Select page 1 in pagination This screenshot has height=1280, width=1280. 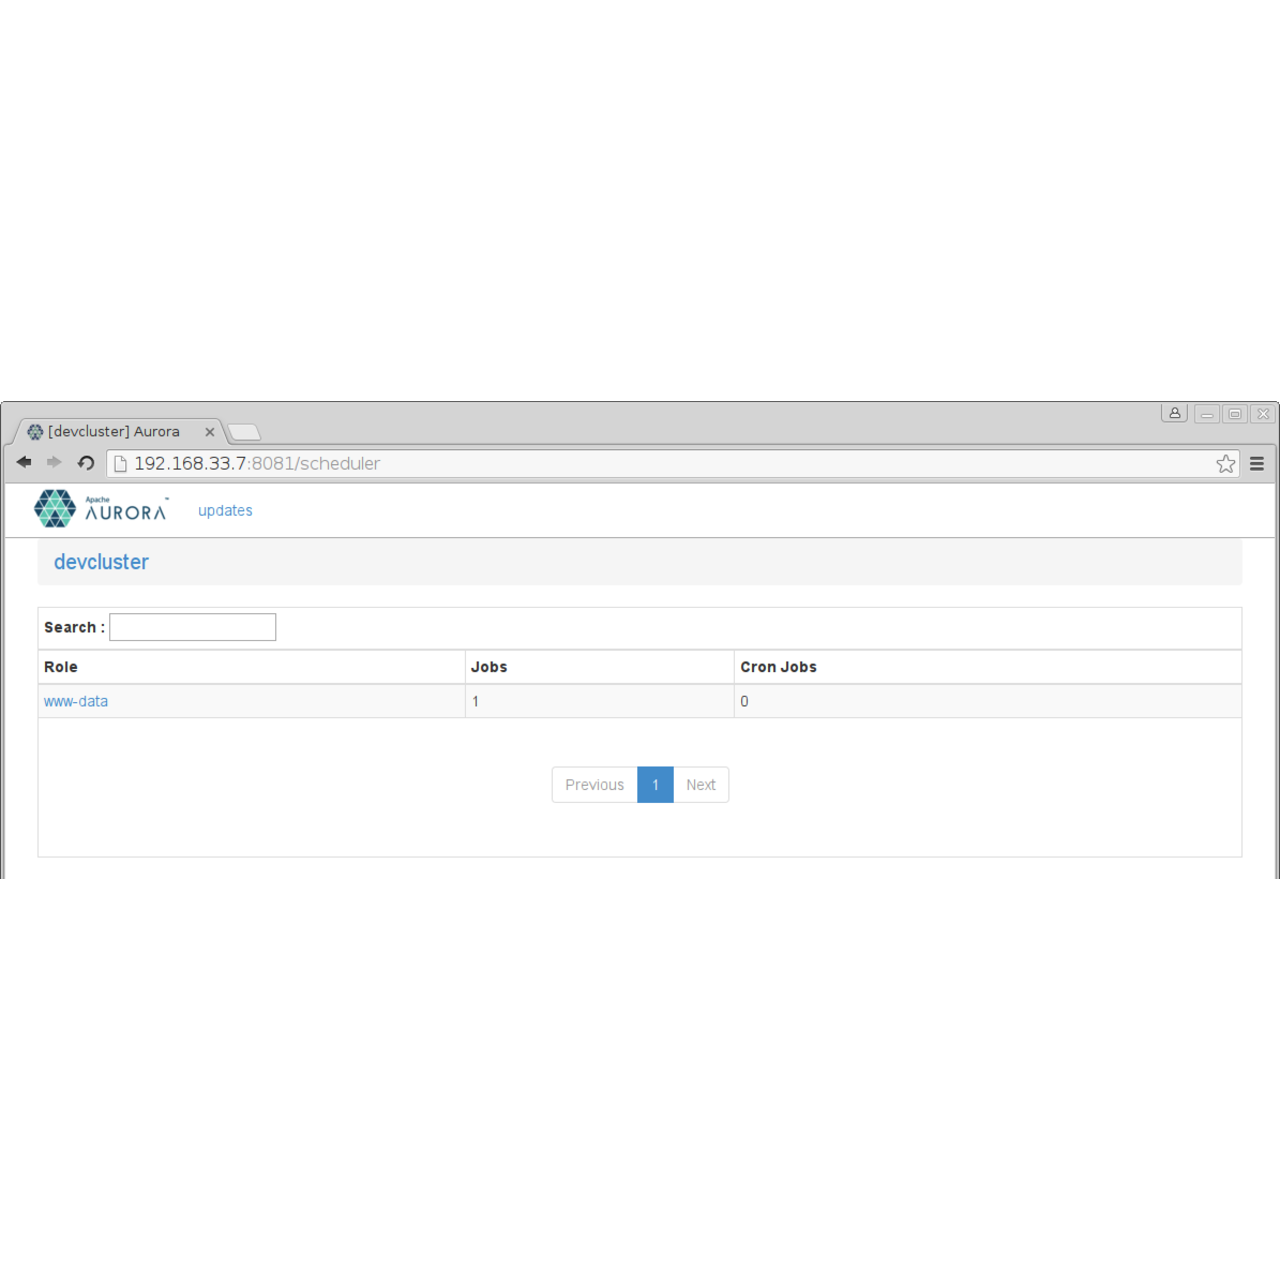pos(655,785)
